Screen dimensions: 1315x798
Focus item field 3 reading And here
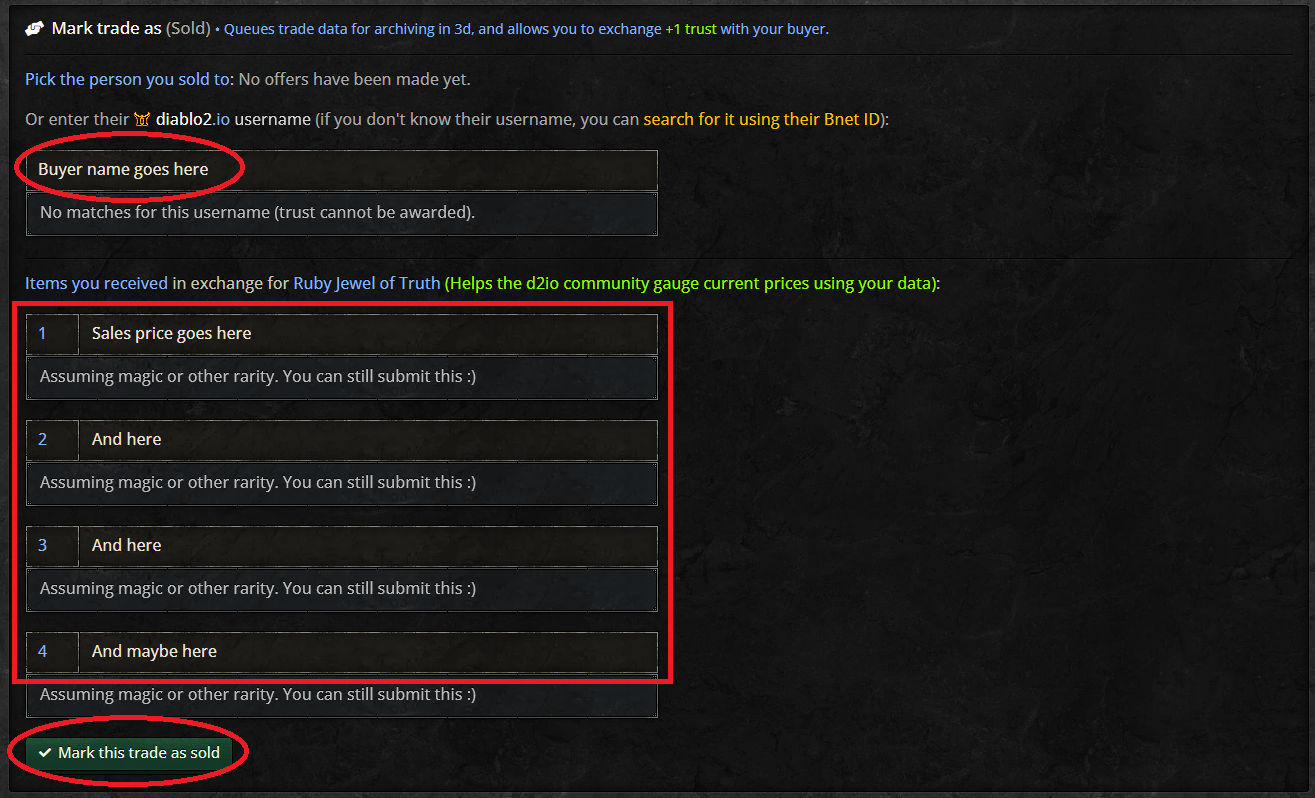pos(368,546)
